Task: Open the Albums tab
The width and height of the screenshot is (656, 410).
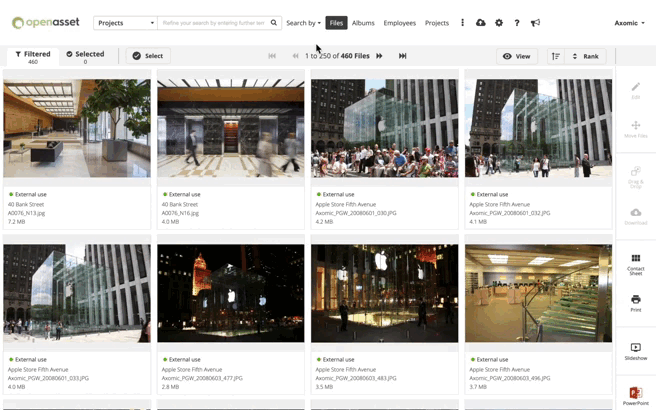Action: [x=363, y=23]
